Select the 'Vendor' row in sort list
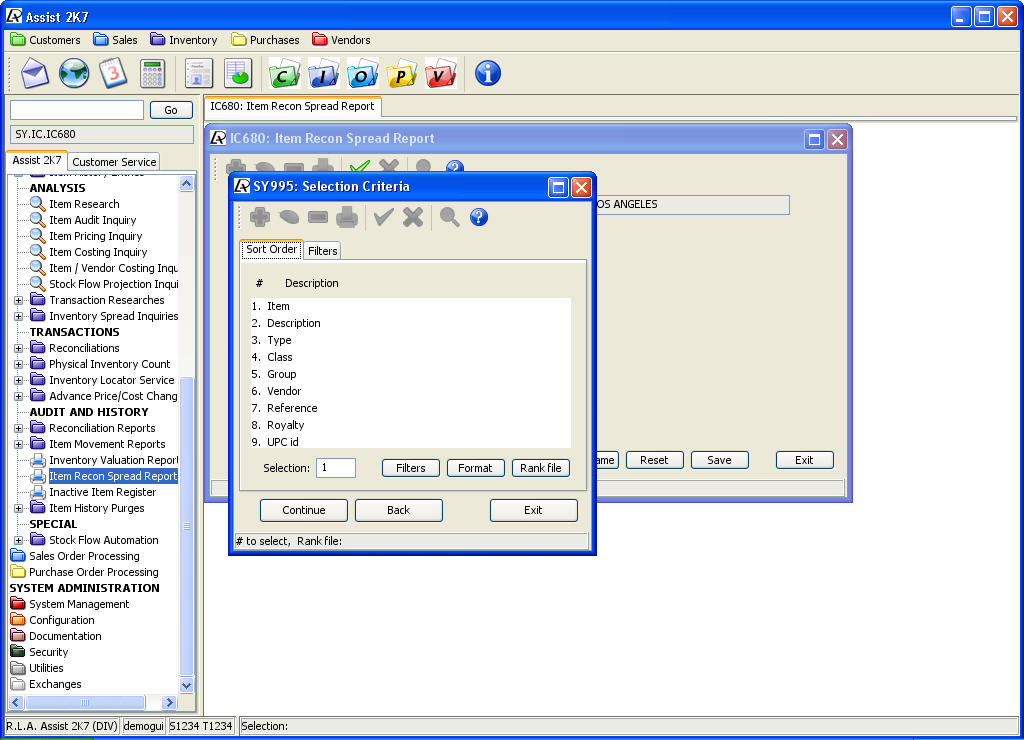Image resolution: width=1024 pixels, height=740 pixels. pos(410,391)
